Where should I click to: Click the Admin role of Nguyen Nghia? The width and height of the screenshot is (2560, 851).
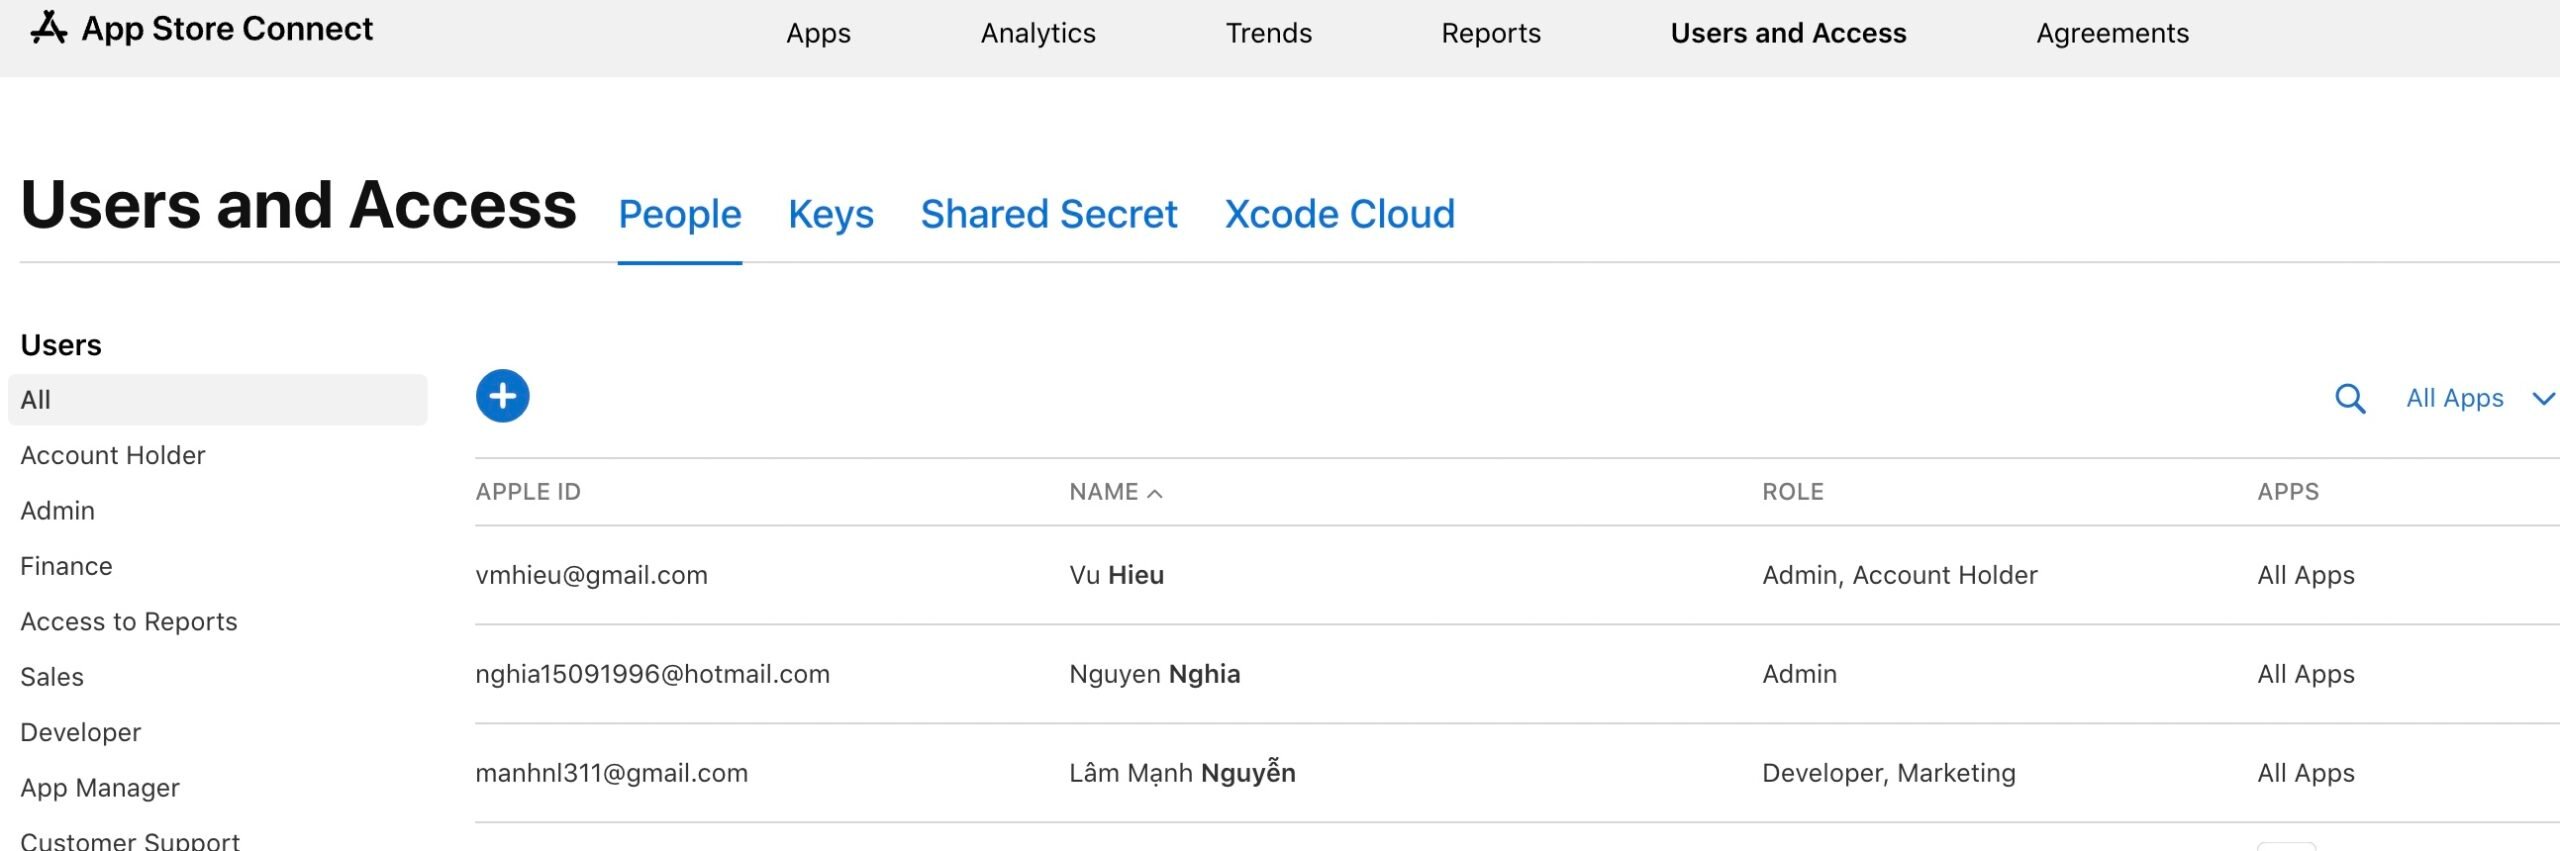click(1799, 674)
